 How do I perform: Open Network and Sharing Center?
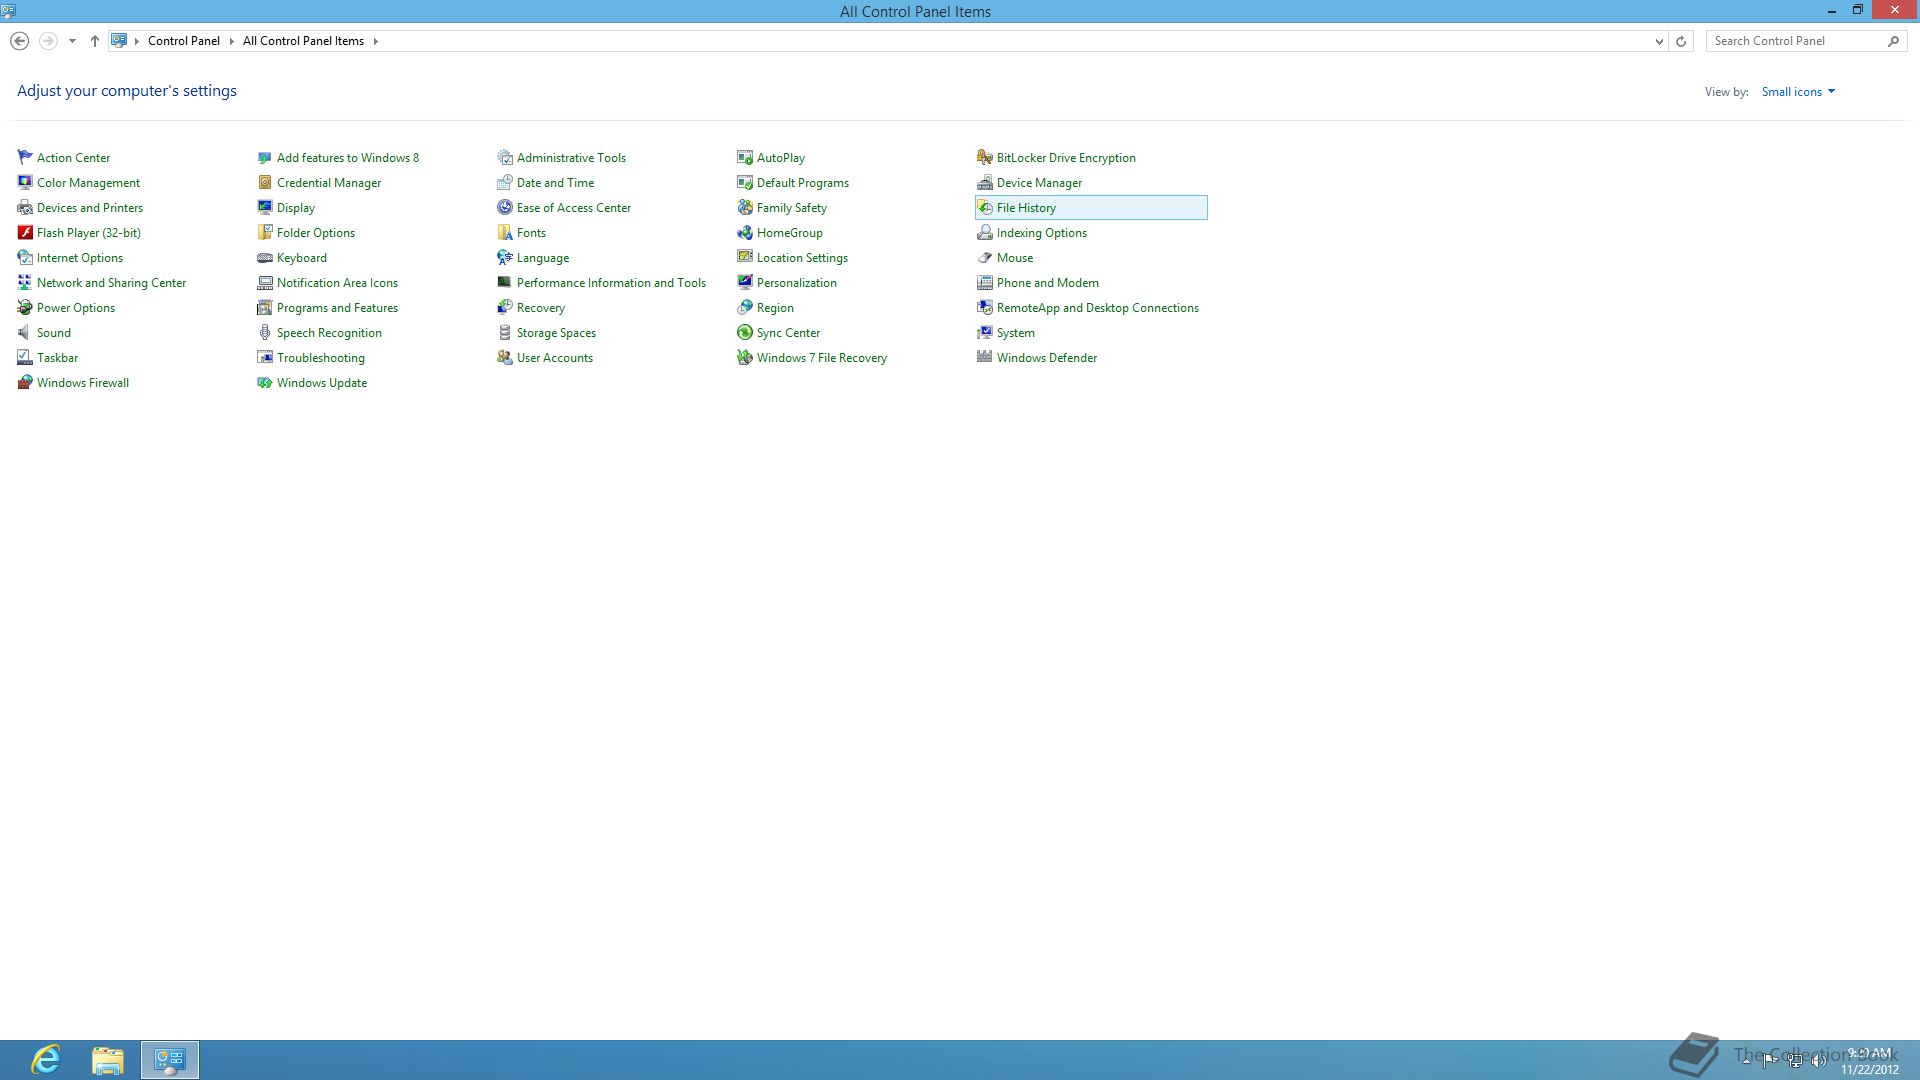pos(111,283)
